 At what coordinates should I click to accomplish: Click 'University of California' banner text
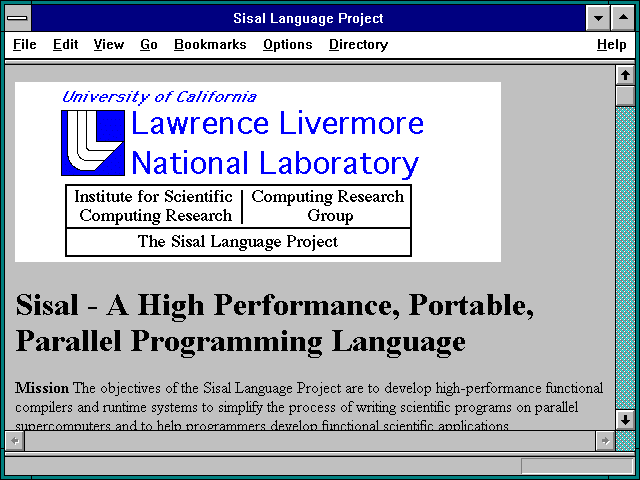[159, 97]
